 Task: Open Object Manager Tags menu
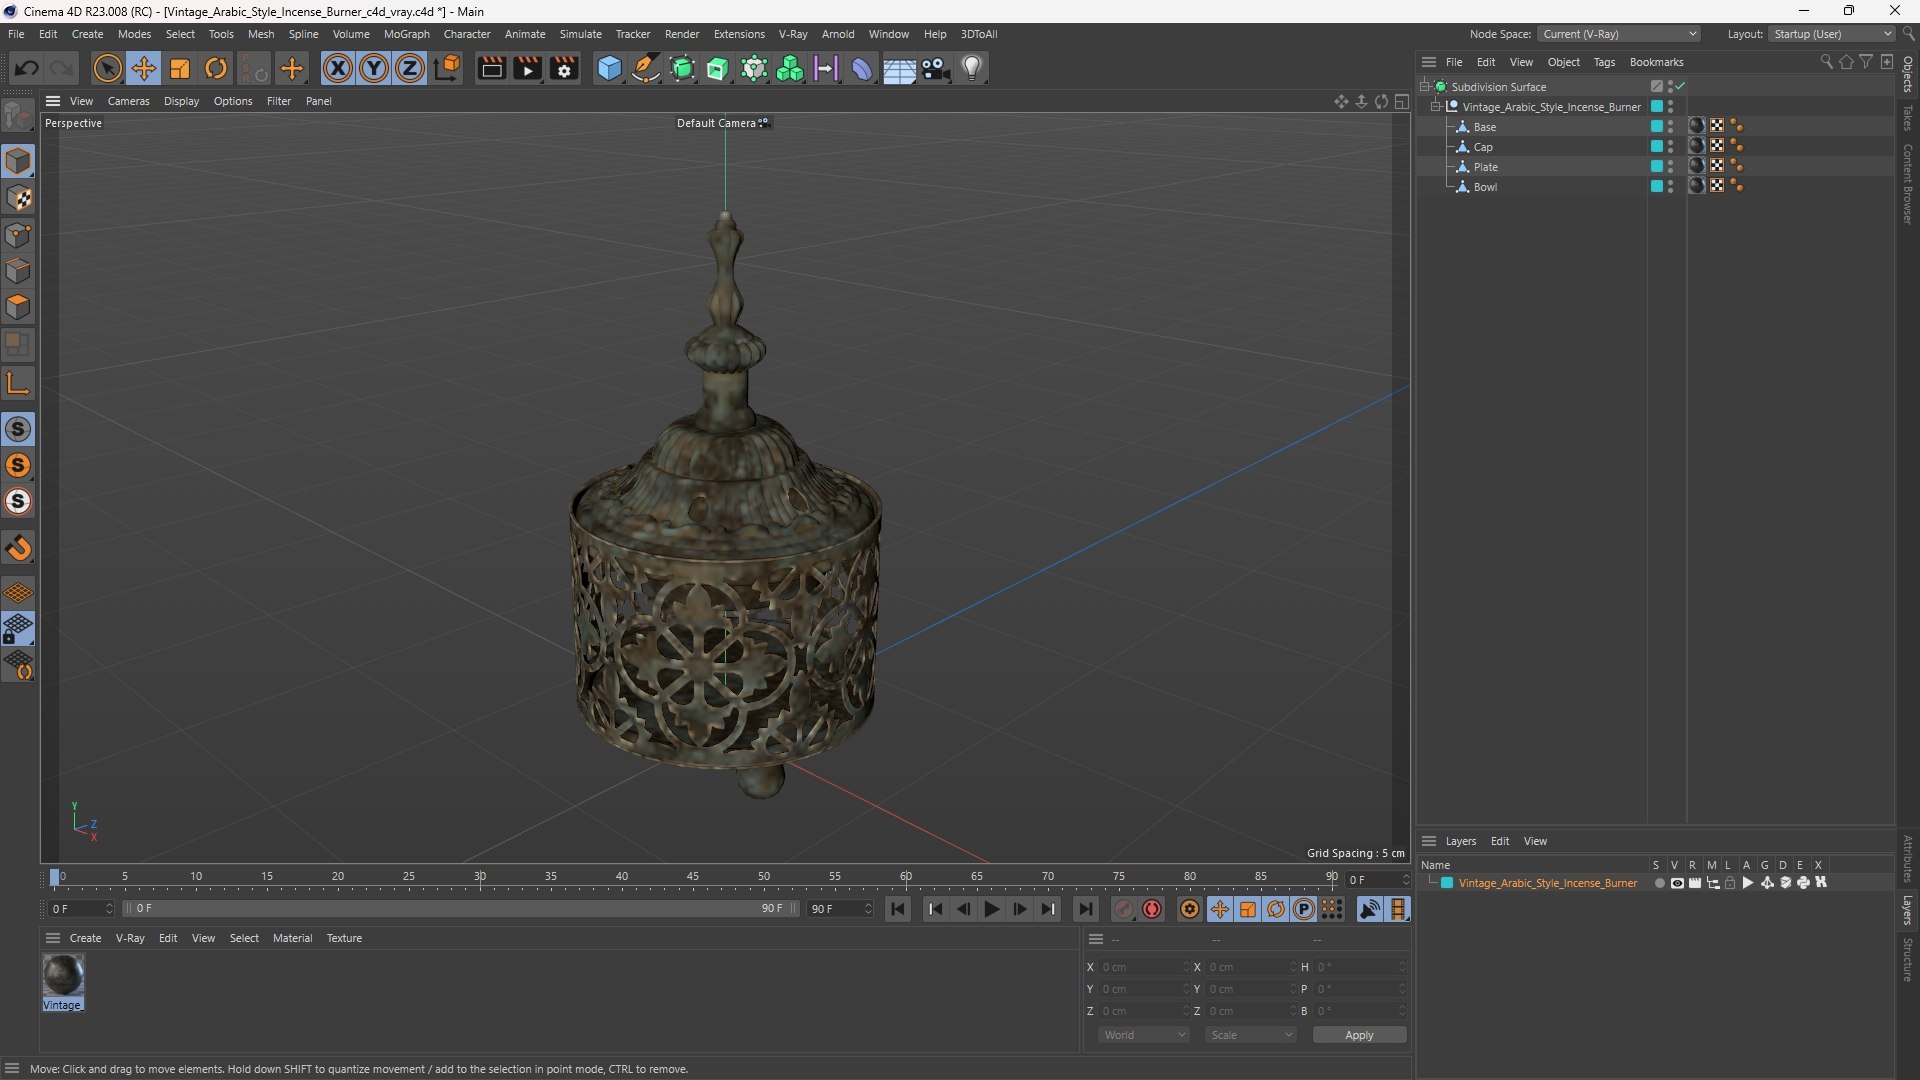tap(1604, 62)
